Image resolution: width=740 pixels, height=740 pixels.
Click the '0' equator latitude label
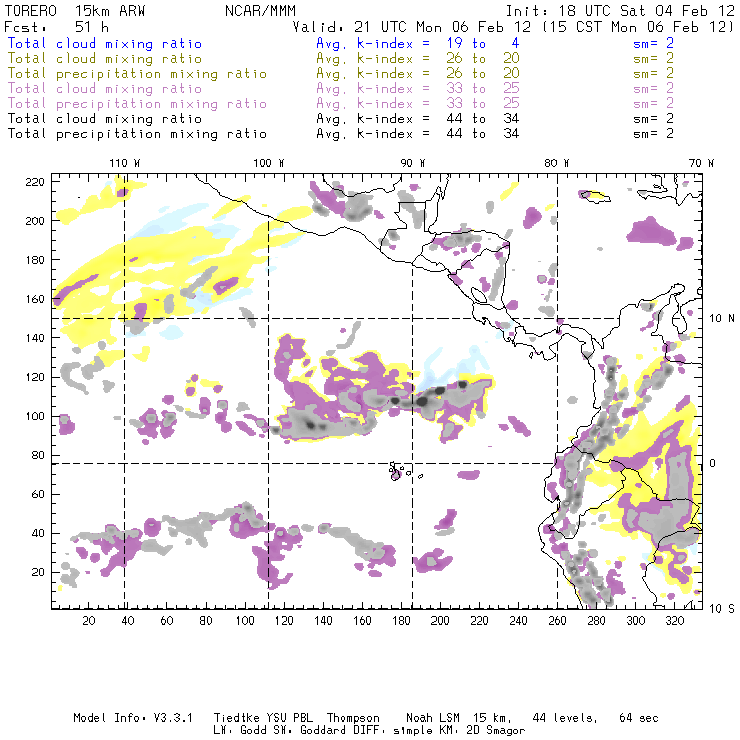coord(713,463)
